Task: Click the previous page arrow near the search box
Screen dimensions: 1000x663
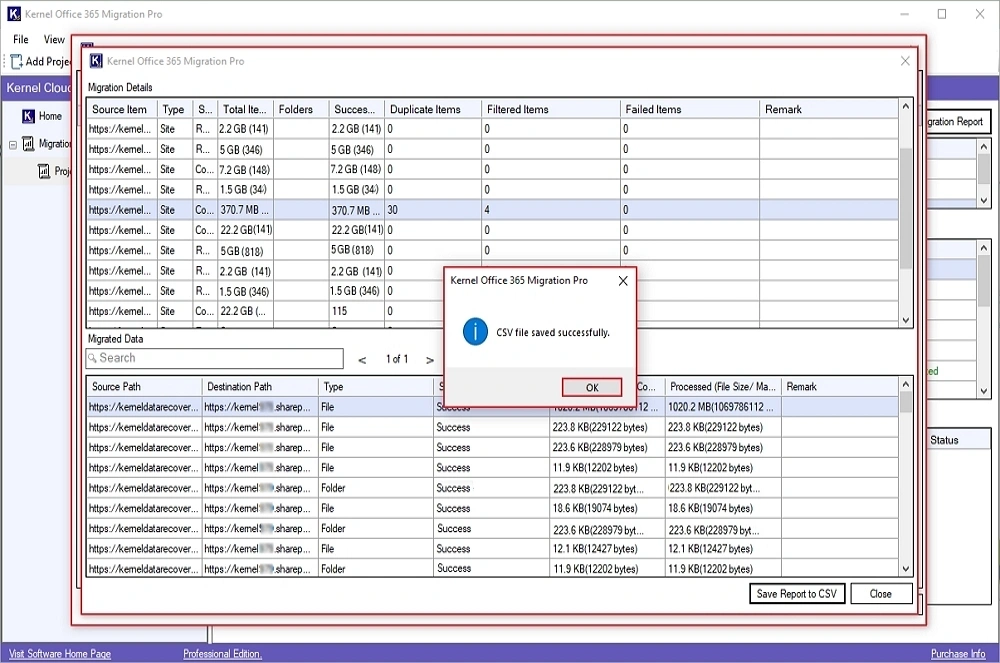Action: point(360,359)
